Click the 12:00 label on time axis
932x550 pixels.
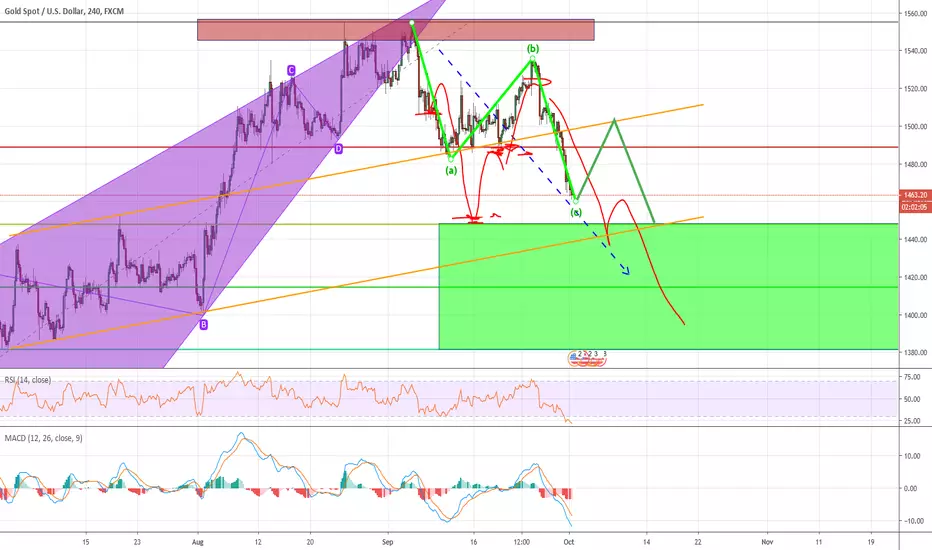pyautogui.click(x=522, y=542)
